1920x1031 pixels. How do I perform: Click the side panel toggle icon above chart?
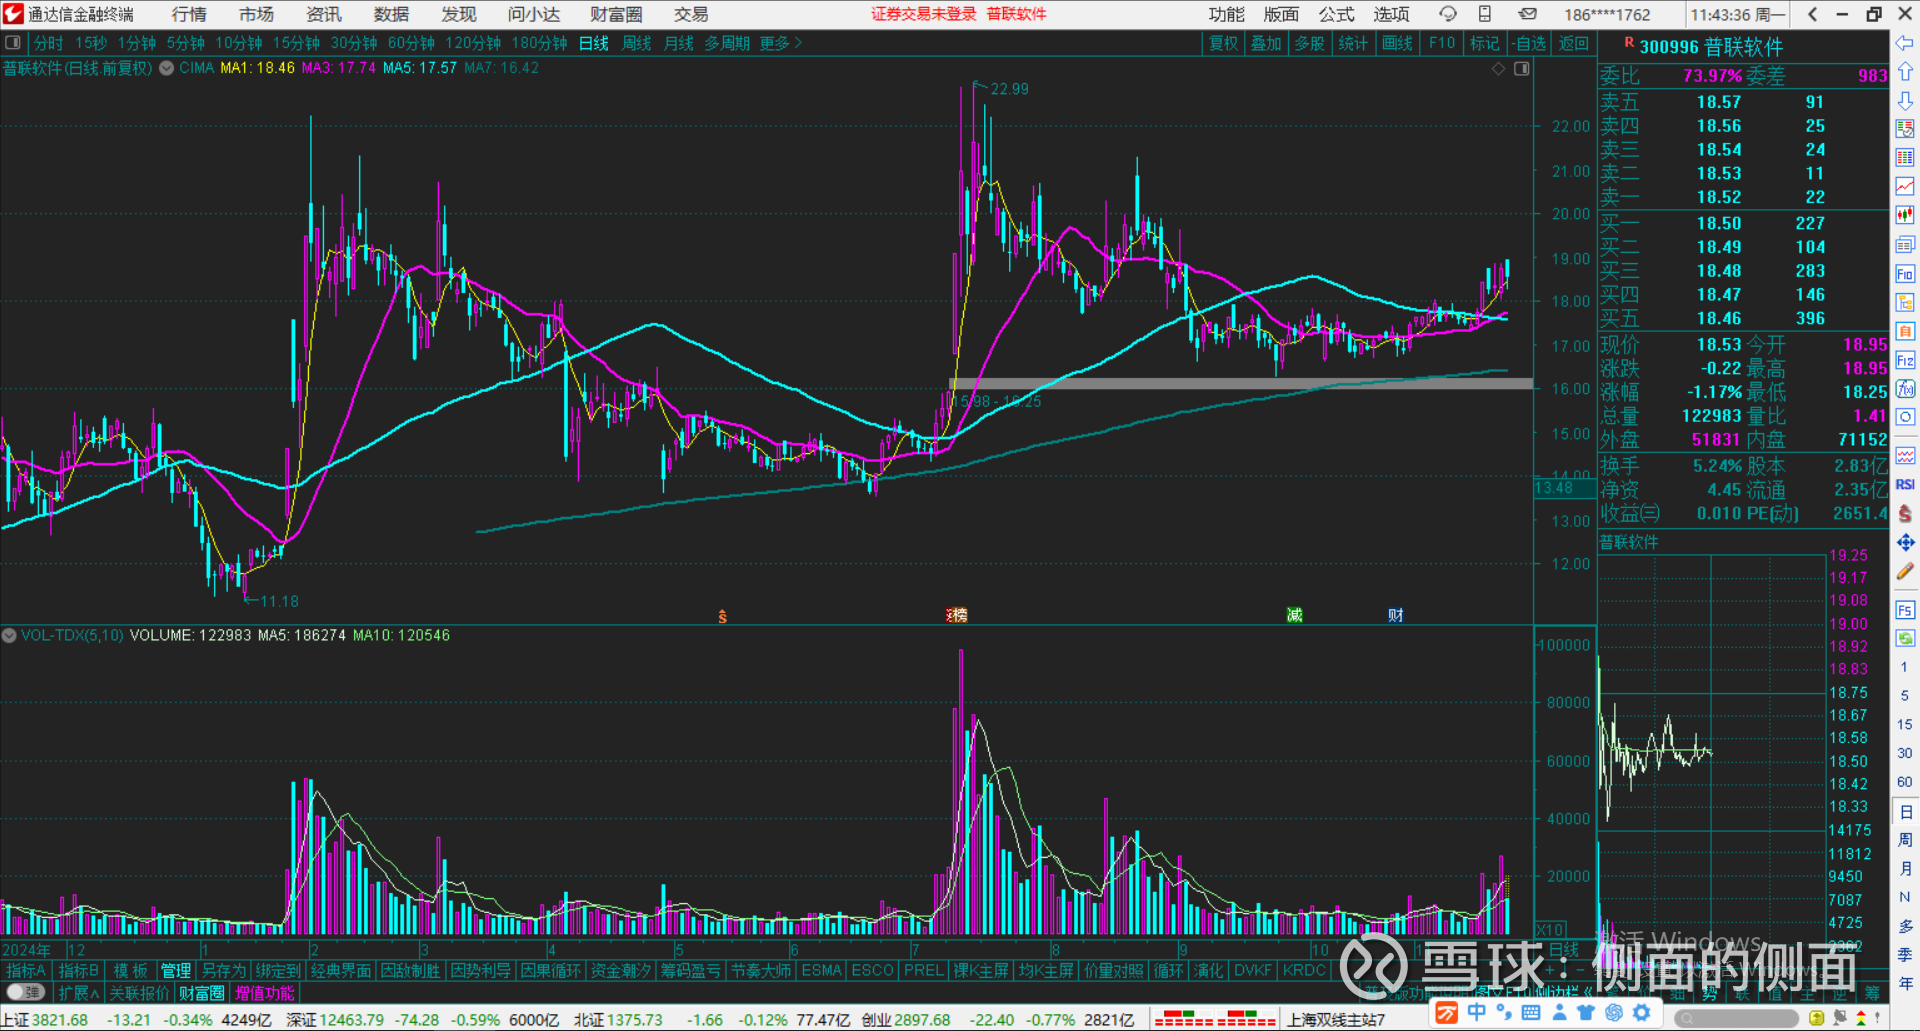[x=1521, y=68]
